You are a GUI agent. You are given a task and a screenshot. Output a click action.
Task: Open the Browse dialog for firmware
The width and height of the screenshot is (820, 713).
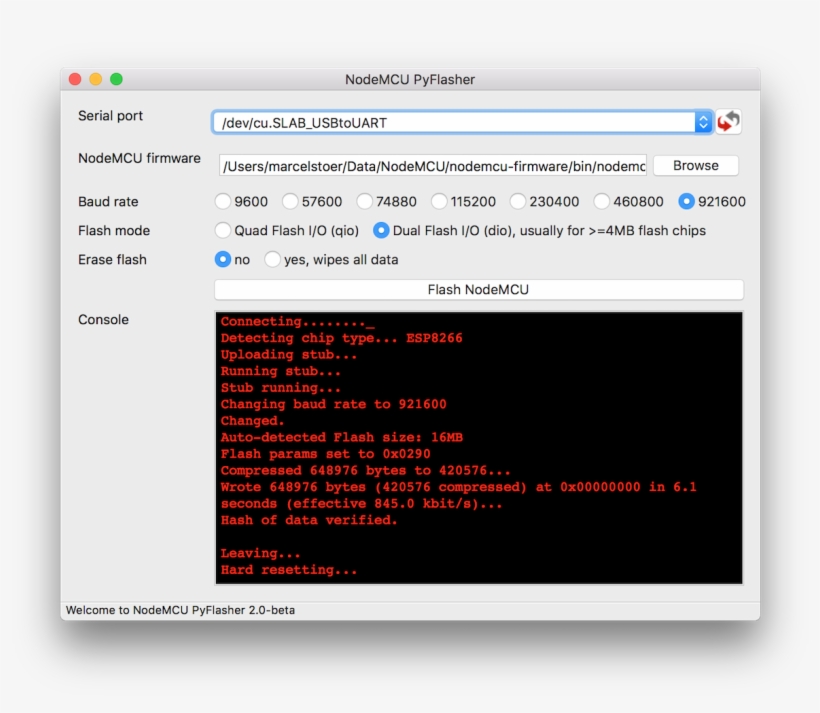(x=695, y=165)
